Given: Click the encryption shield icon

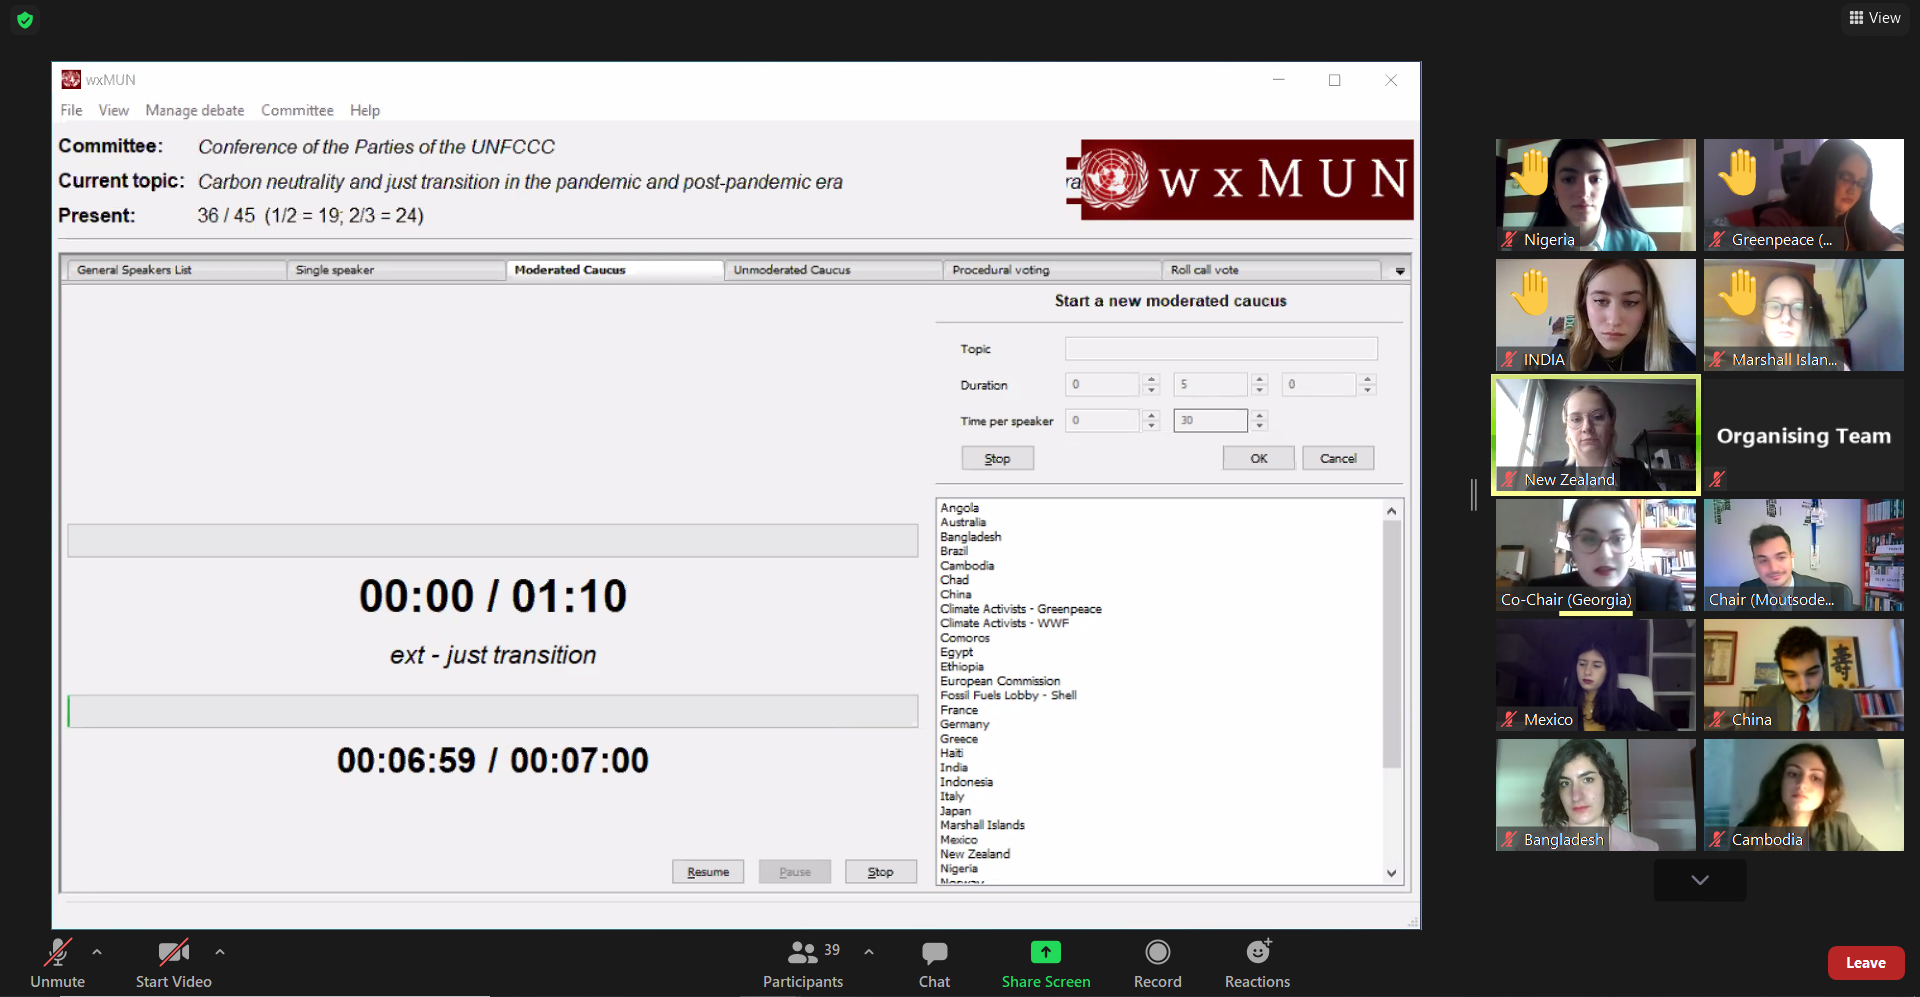Looking at the screenshot, I should 25,20.
